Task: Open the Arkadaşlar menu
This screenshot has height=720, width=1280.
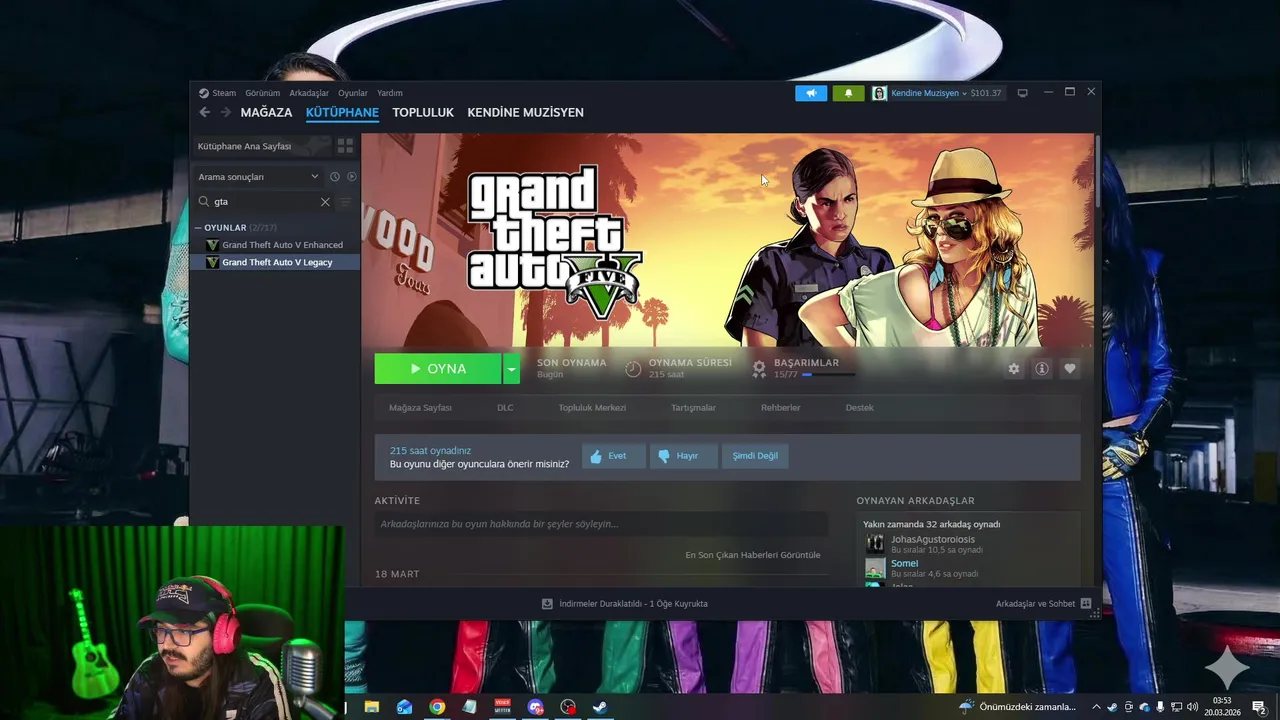Action: pos(309,93)
